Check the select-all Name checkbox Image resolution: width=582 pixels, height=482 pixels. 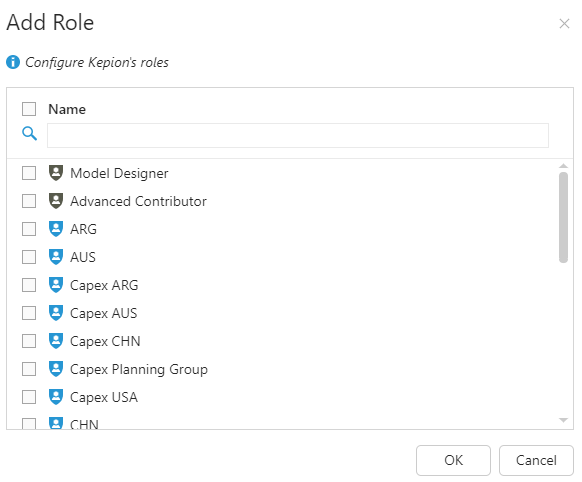[x=29, y=109]
